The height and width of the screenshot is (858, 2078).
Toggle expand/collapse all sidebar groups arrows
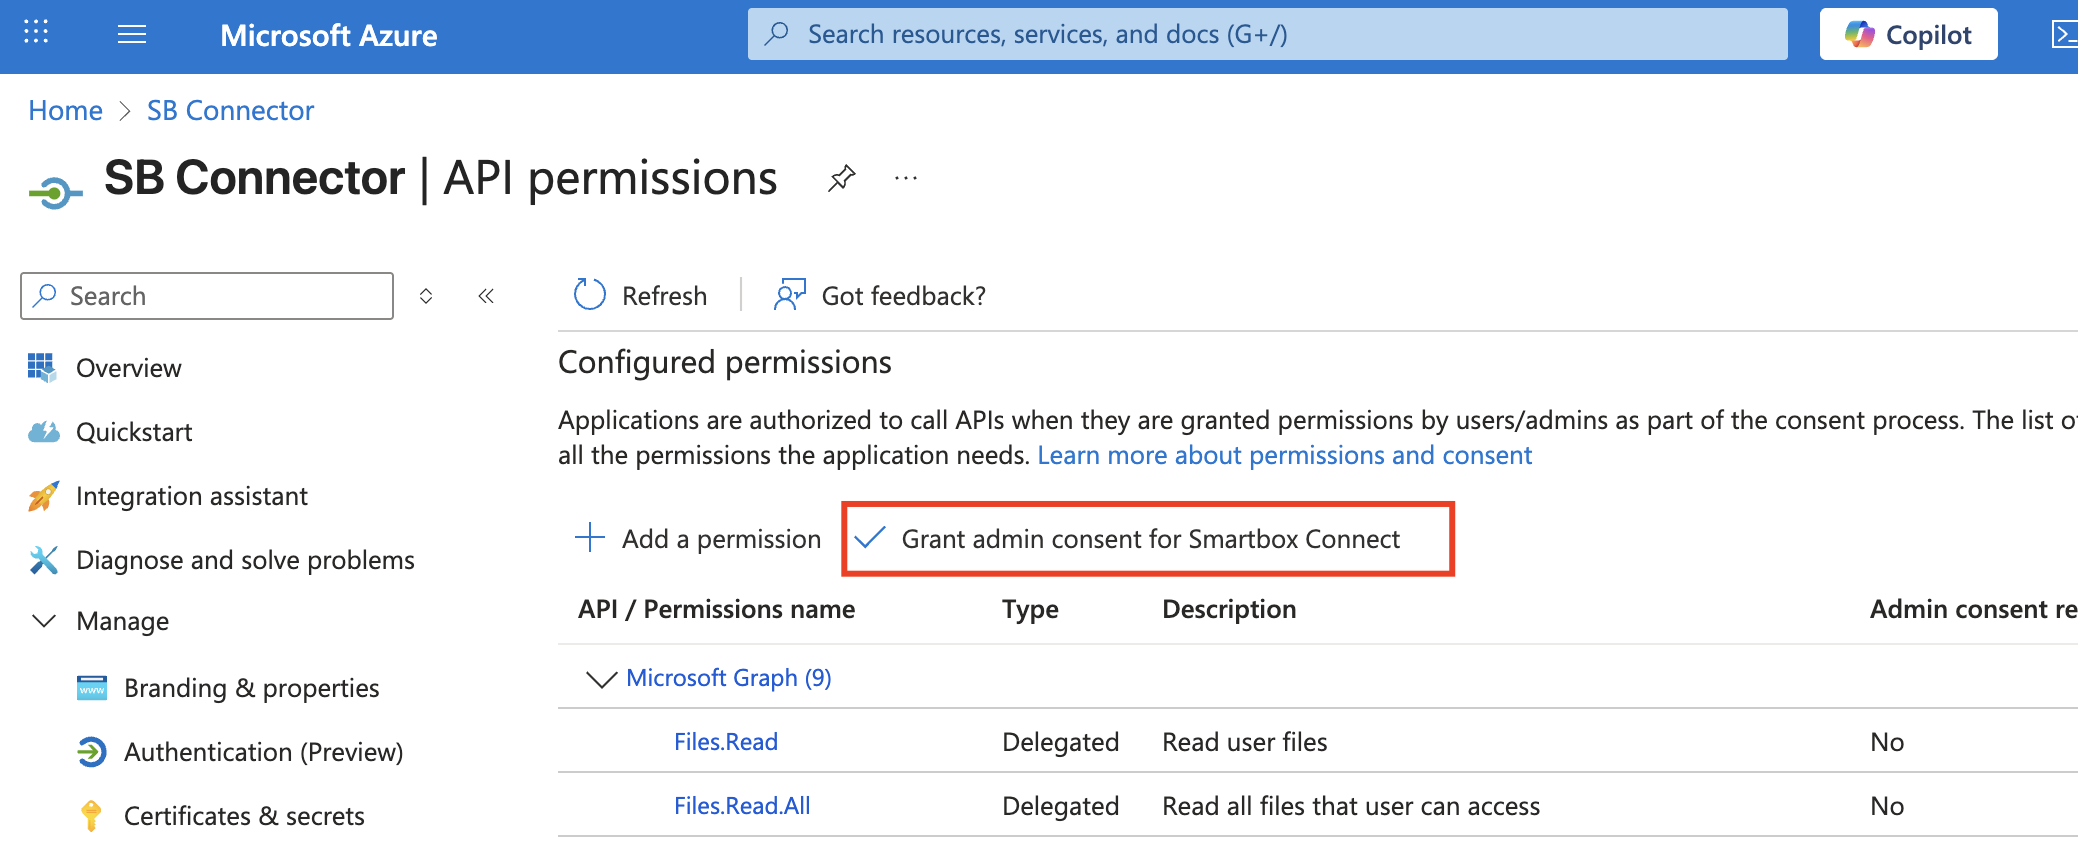(426, 296)
